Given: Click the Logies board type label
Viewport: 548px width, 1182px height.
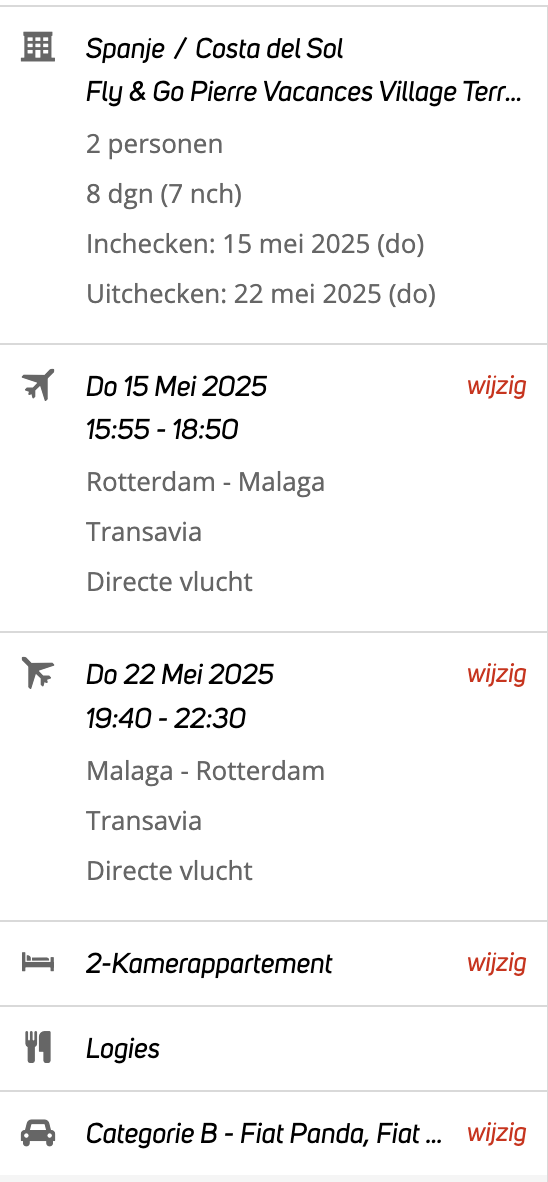Looking at the screenshot, I should point(123,1049).
